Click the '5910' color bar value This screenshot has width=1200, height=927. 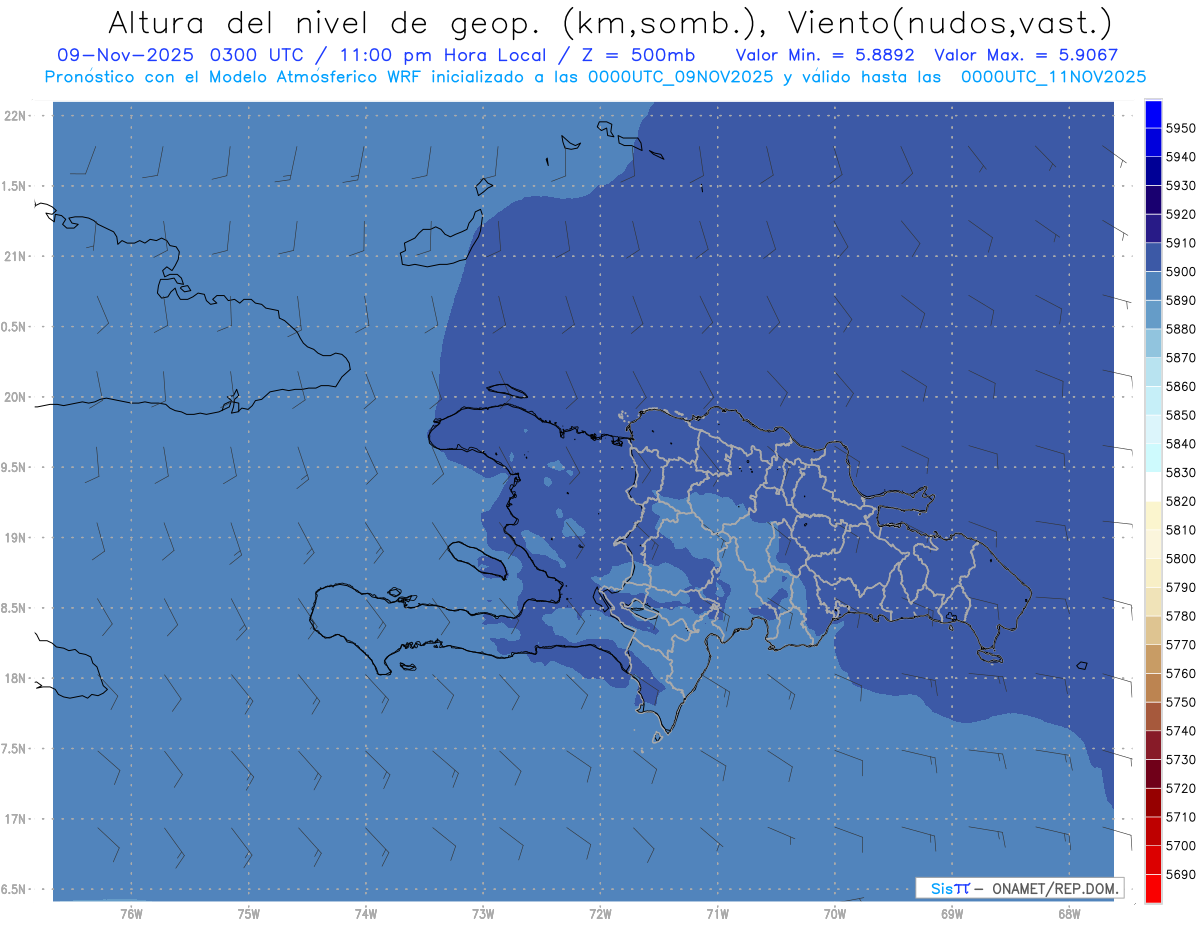1181,243
